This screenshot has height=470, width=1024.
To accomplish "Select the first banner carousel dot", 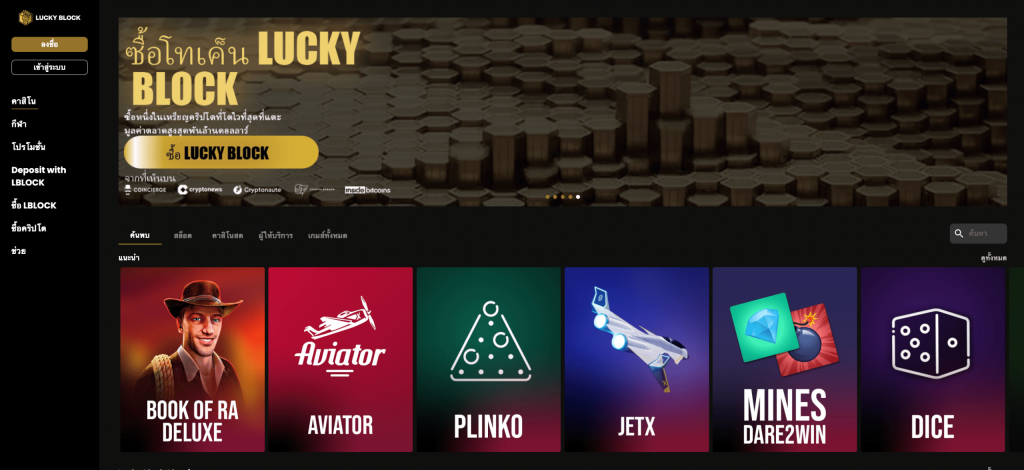I will [547, 196].
